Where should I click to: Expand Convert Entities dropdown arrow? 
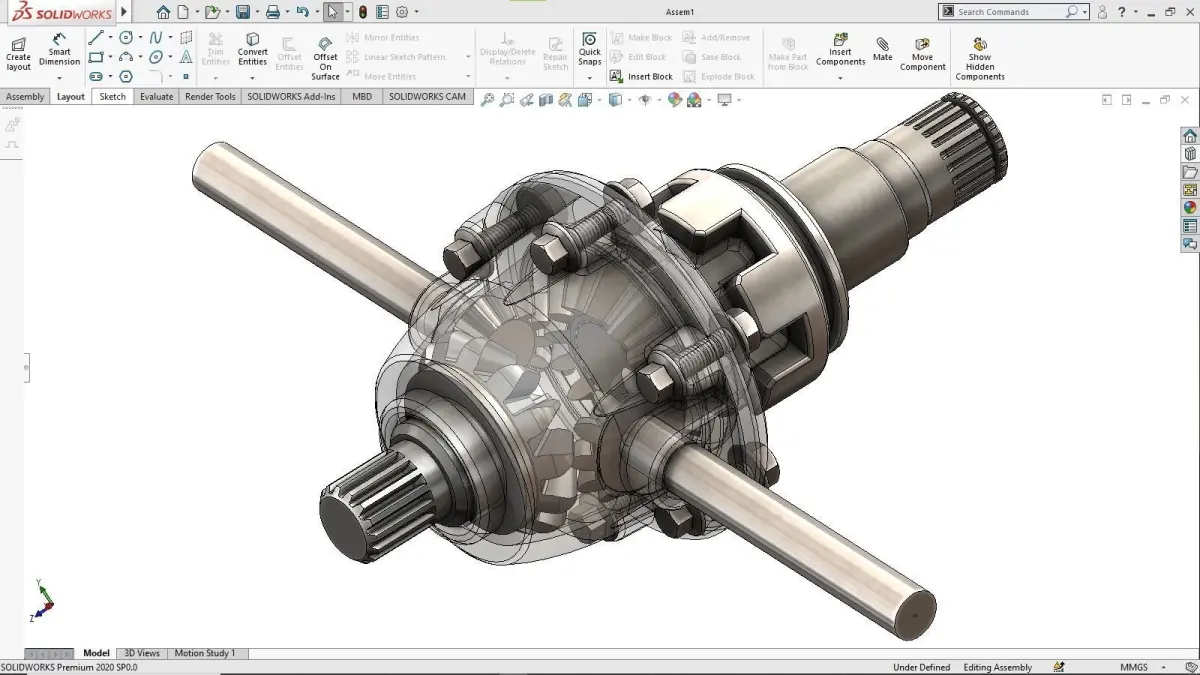(252, 78)
